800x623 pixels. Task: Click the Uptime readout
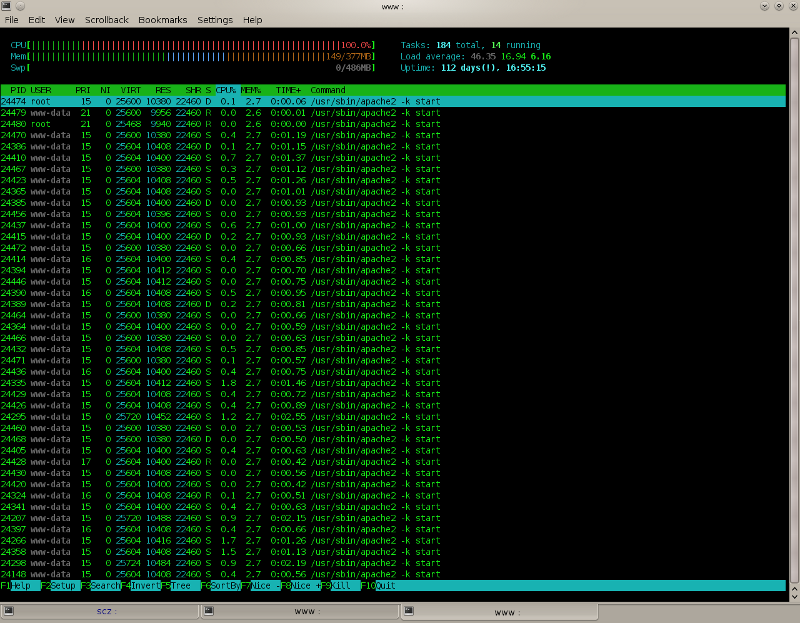(473, 68)
